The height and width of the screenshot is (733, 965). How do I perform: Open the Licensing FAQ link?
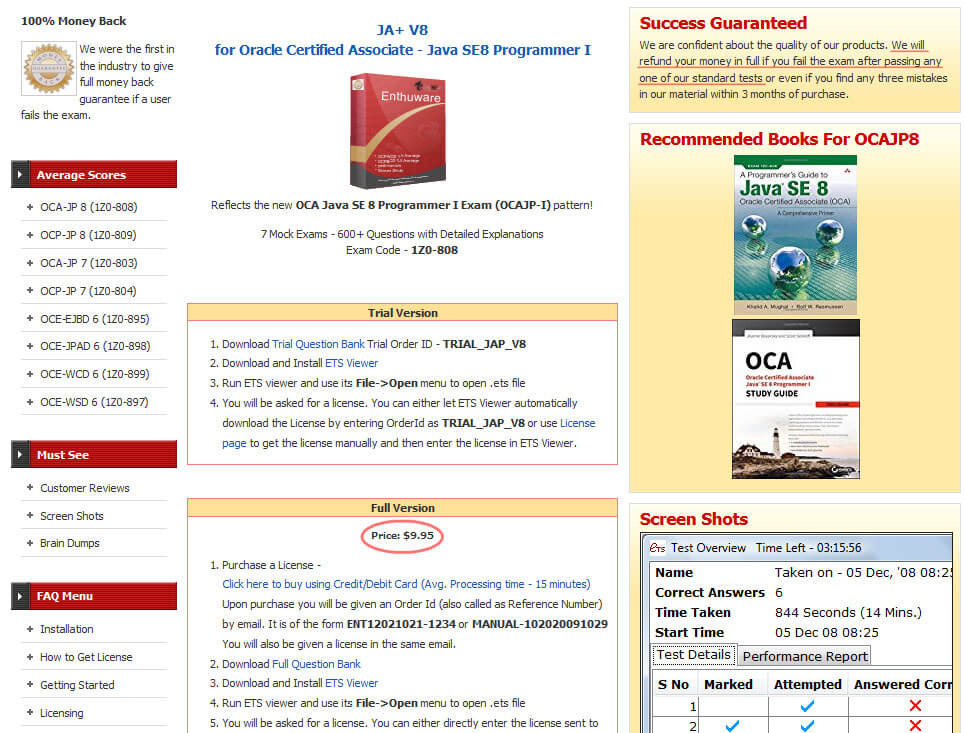coord(62,713)
